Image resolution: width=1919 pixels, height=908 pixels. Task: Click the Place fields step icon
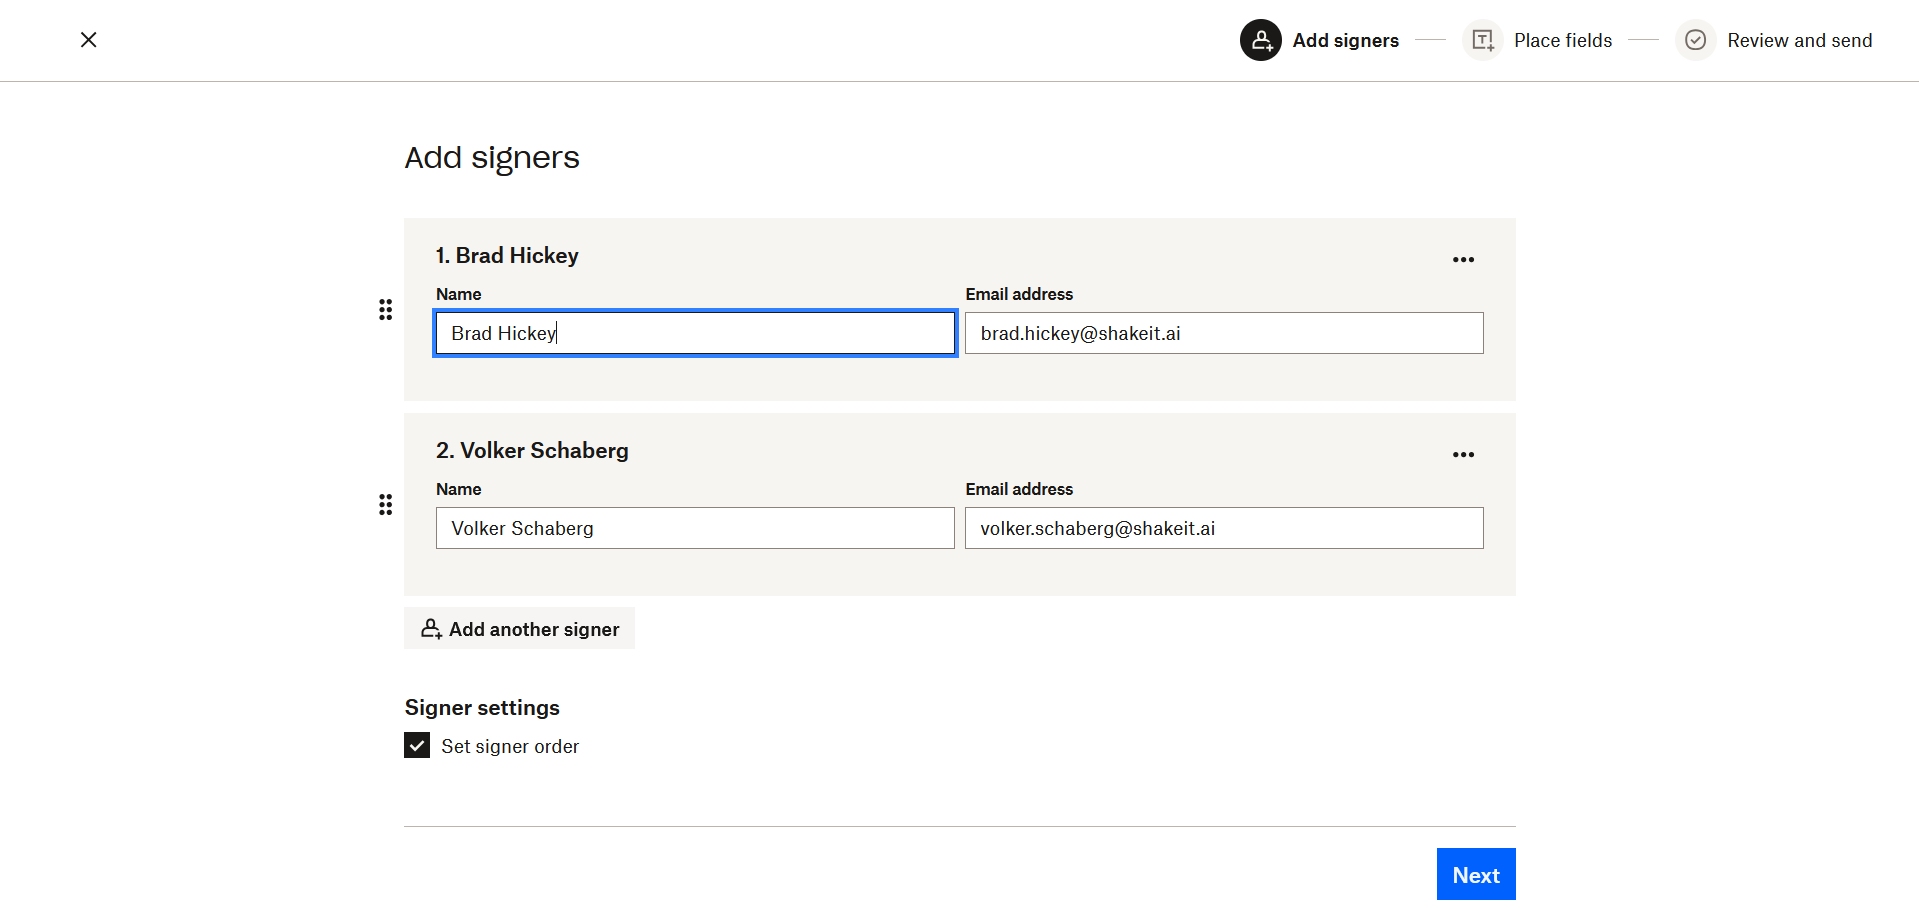[x=1483, y=40]
